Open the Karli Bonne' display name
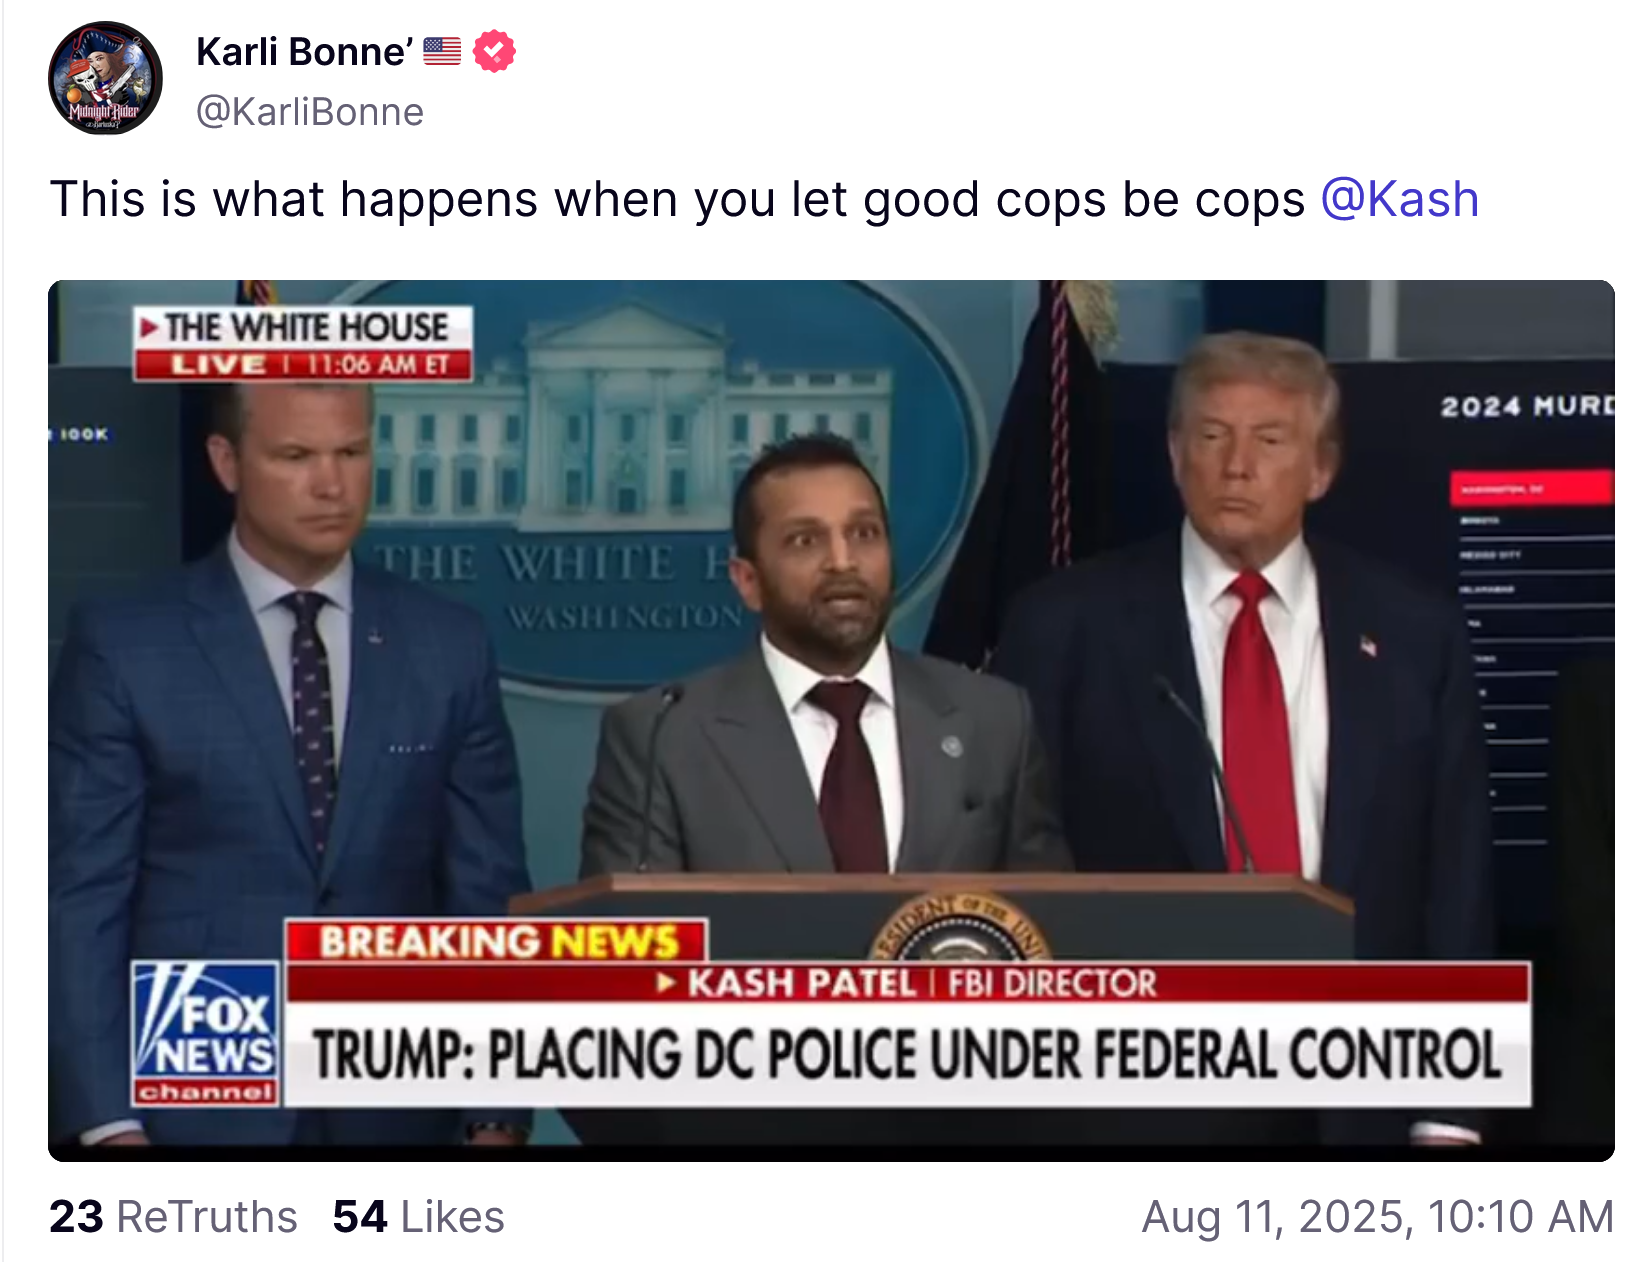Screen dimensions: 1652x1262 click(x=304, y=51)
